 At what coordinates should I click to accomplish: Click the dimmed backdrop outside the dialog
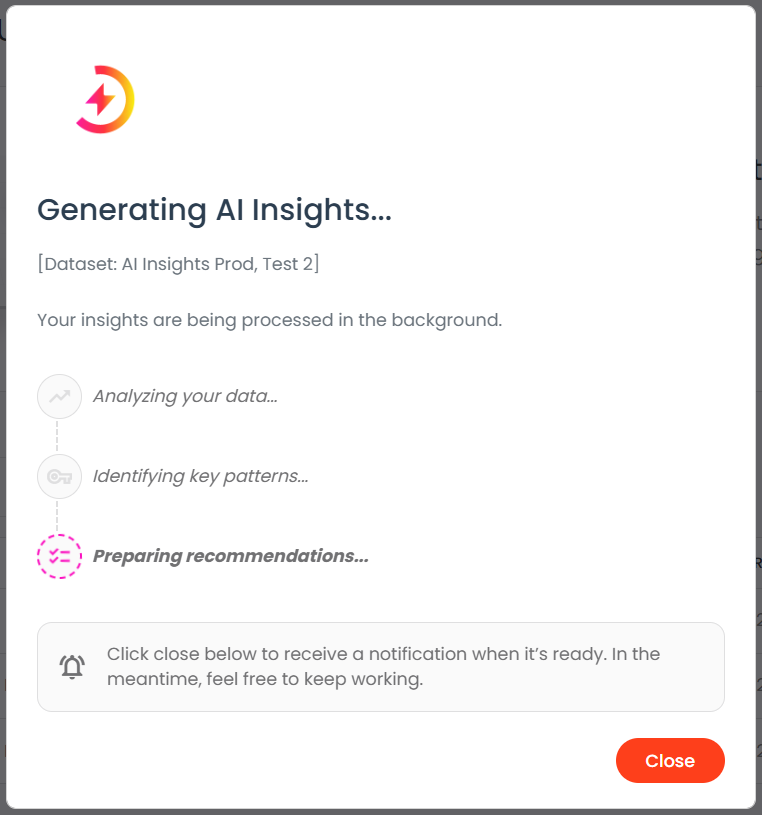758,400
